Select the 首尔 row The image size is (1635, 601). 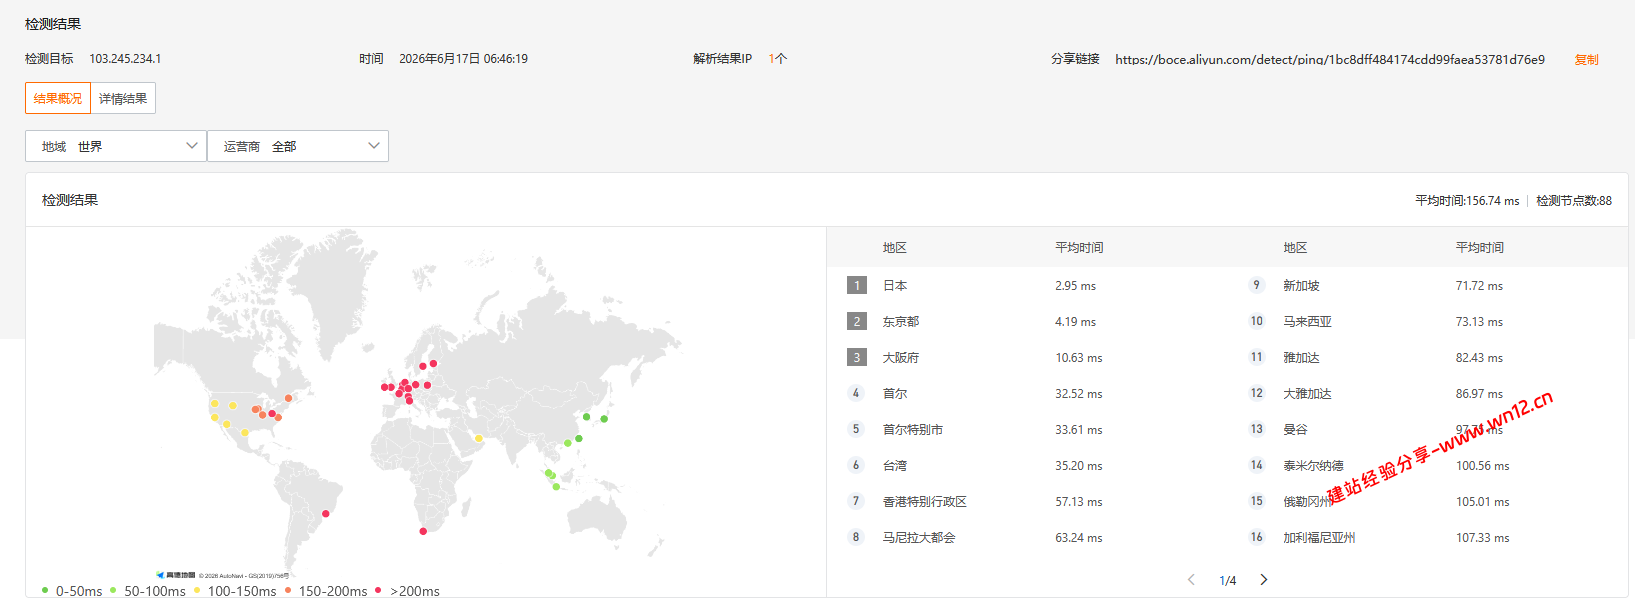[x=1027, y=393]
